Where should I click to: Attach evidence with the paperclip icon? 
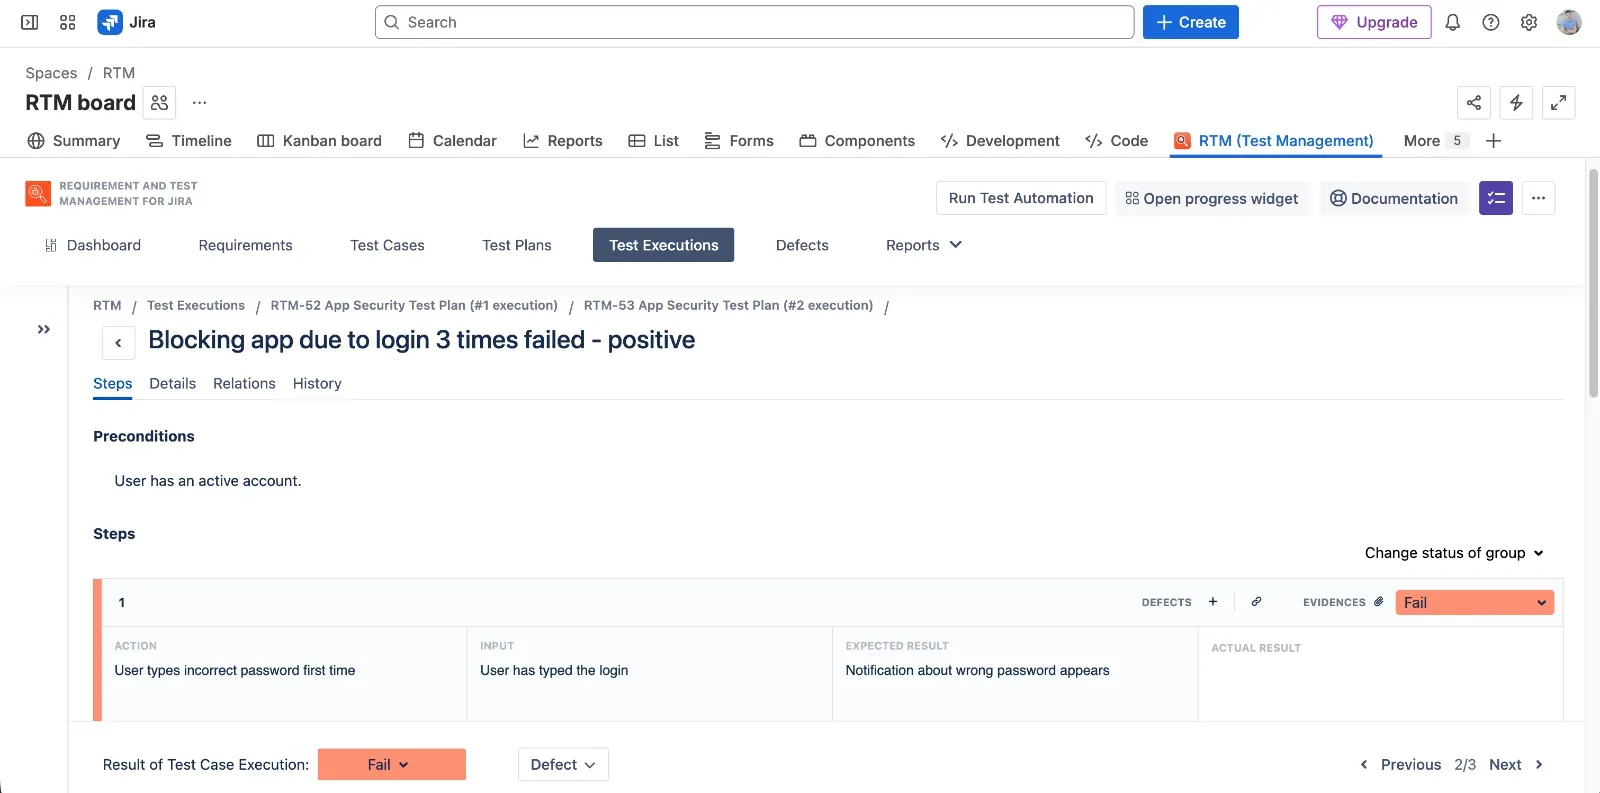pos(1379,602)
